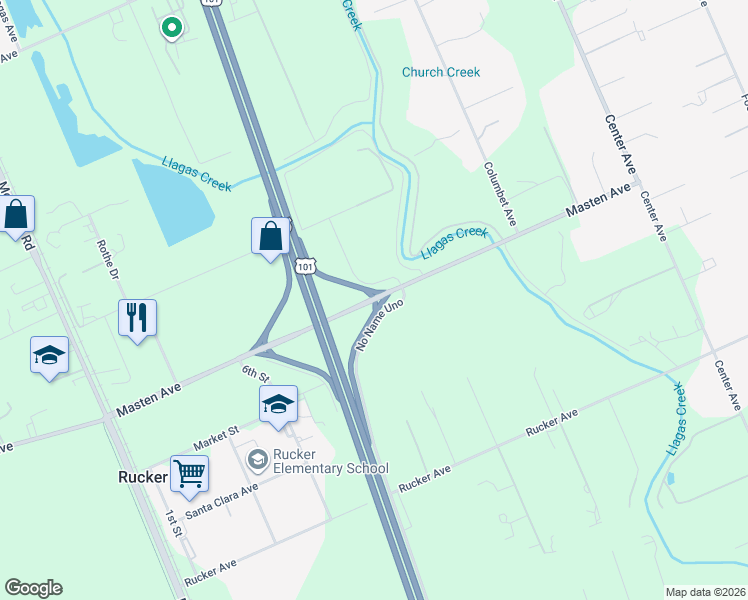
Task: Click the US 101 highway shield at interchange
Action: coord(305,267)
